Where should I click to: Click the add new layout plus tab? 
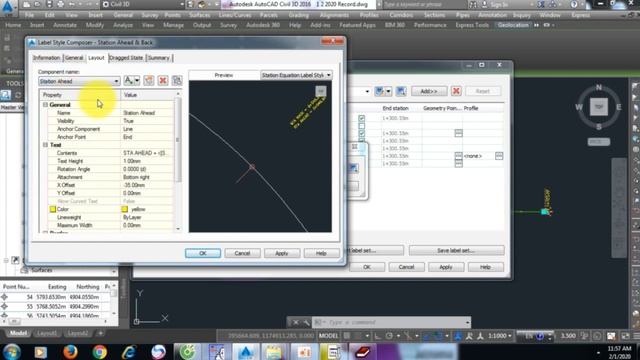(100, 333)
